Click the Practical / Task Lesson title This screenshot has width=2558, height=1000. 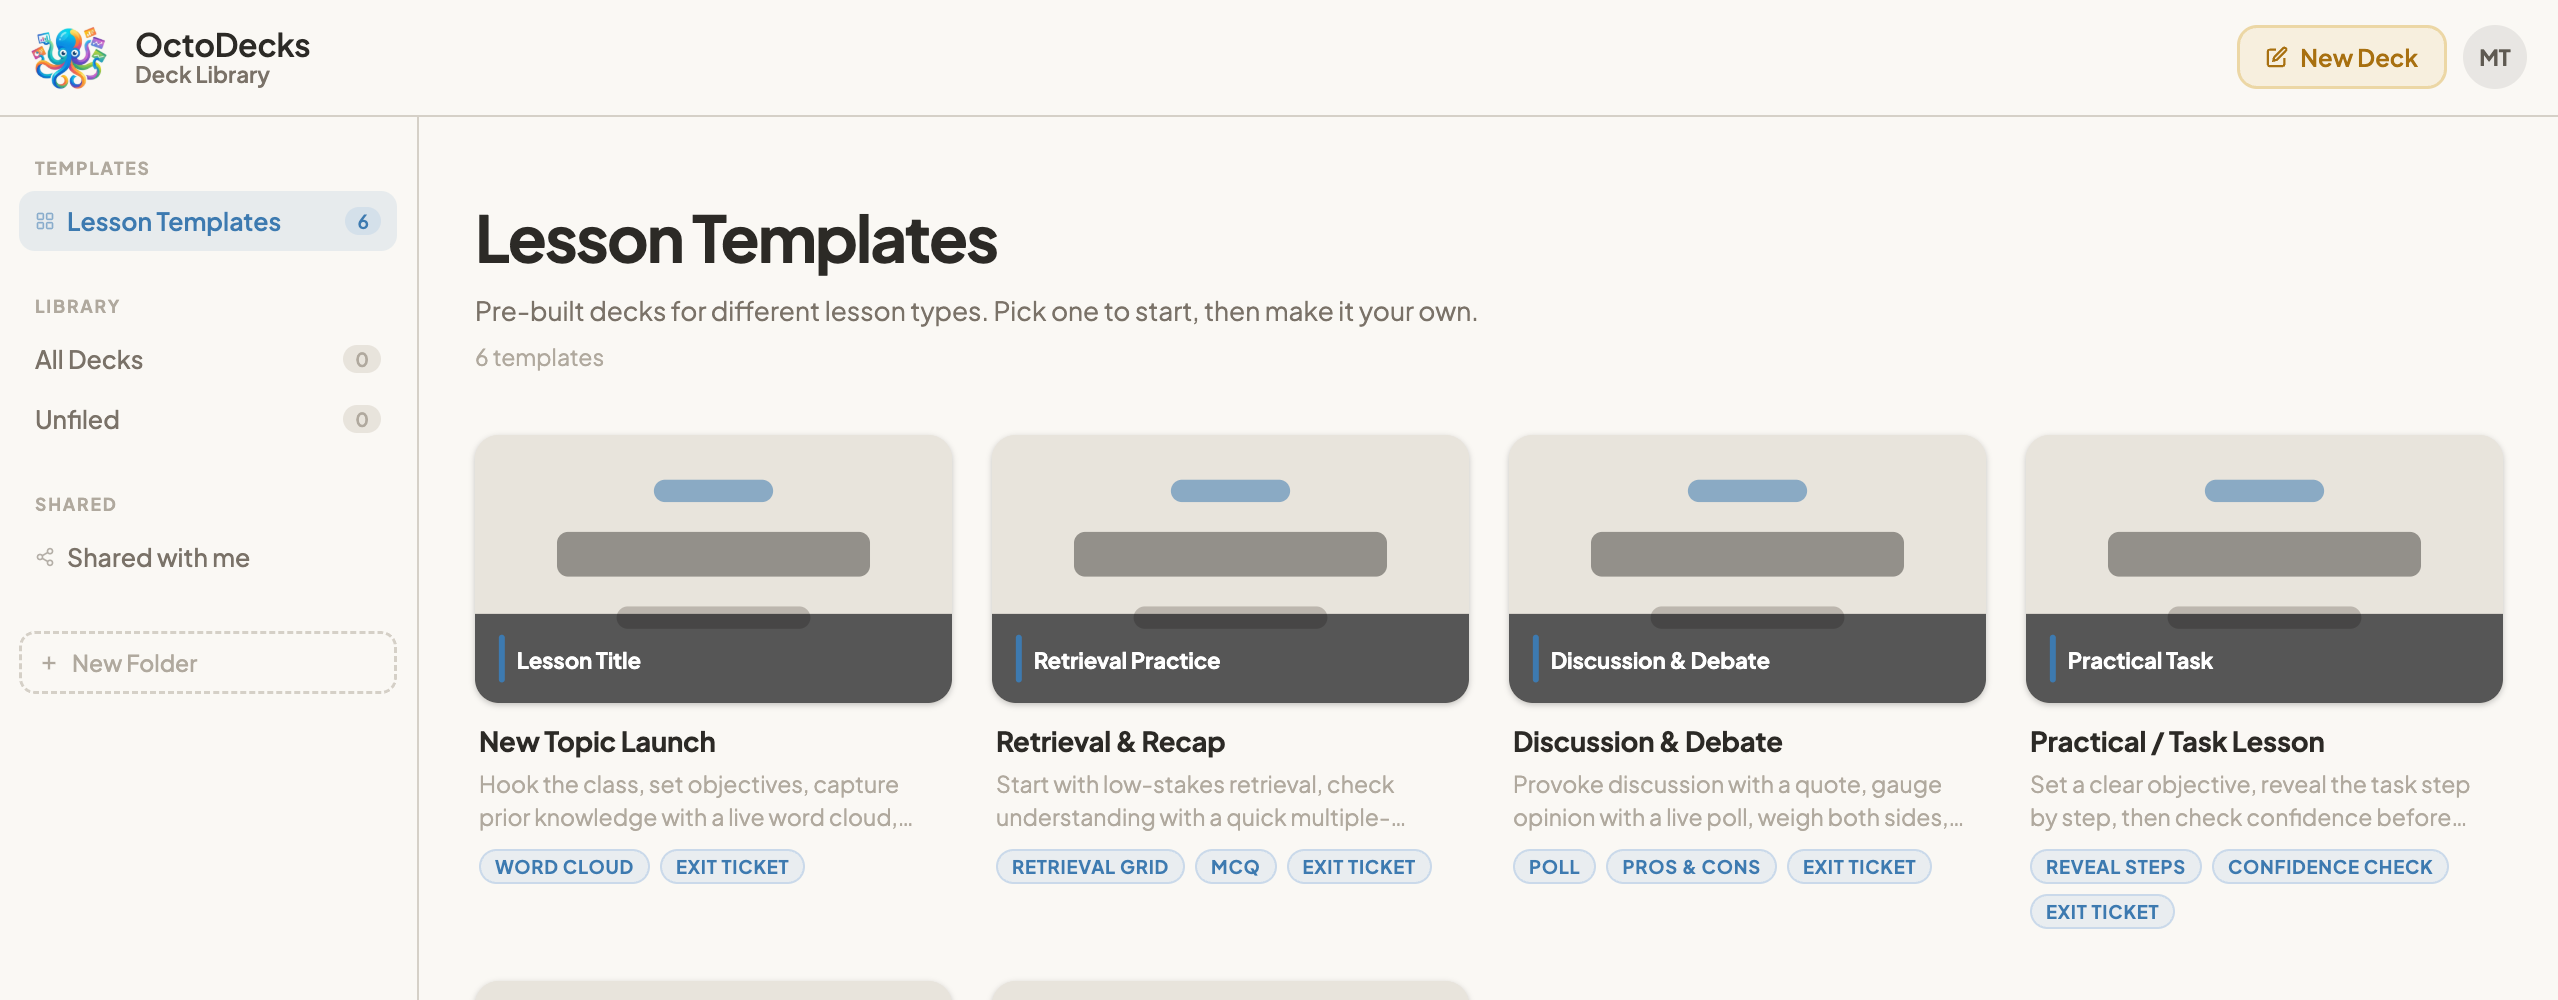[x=2177, y=742]
